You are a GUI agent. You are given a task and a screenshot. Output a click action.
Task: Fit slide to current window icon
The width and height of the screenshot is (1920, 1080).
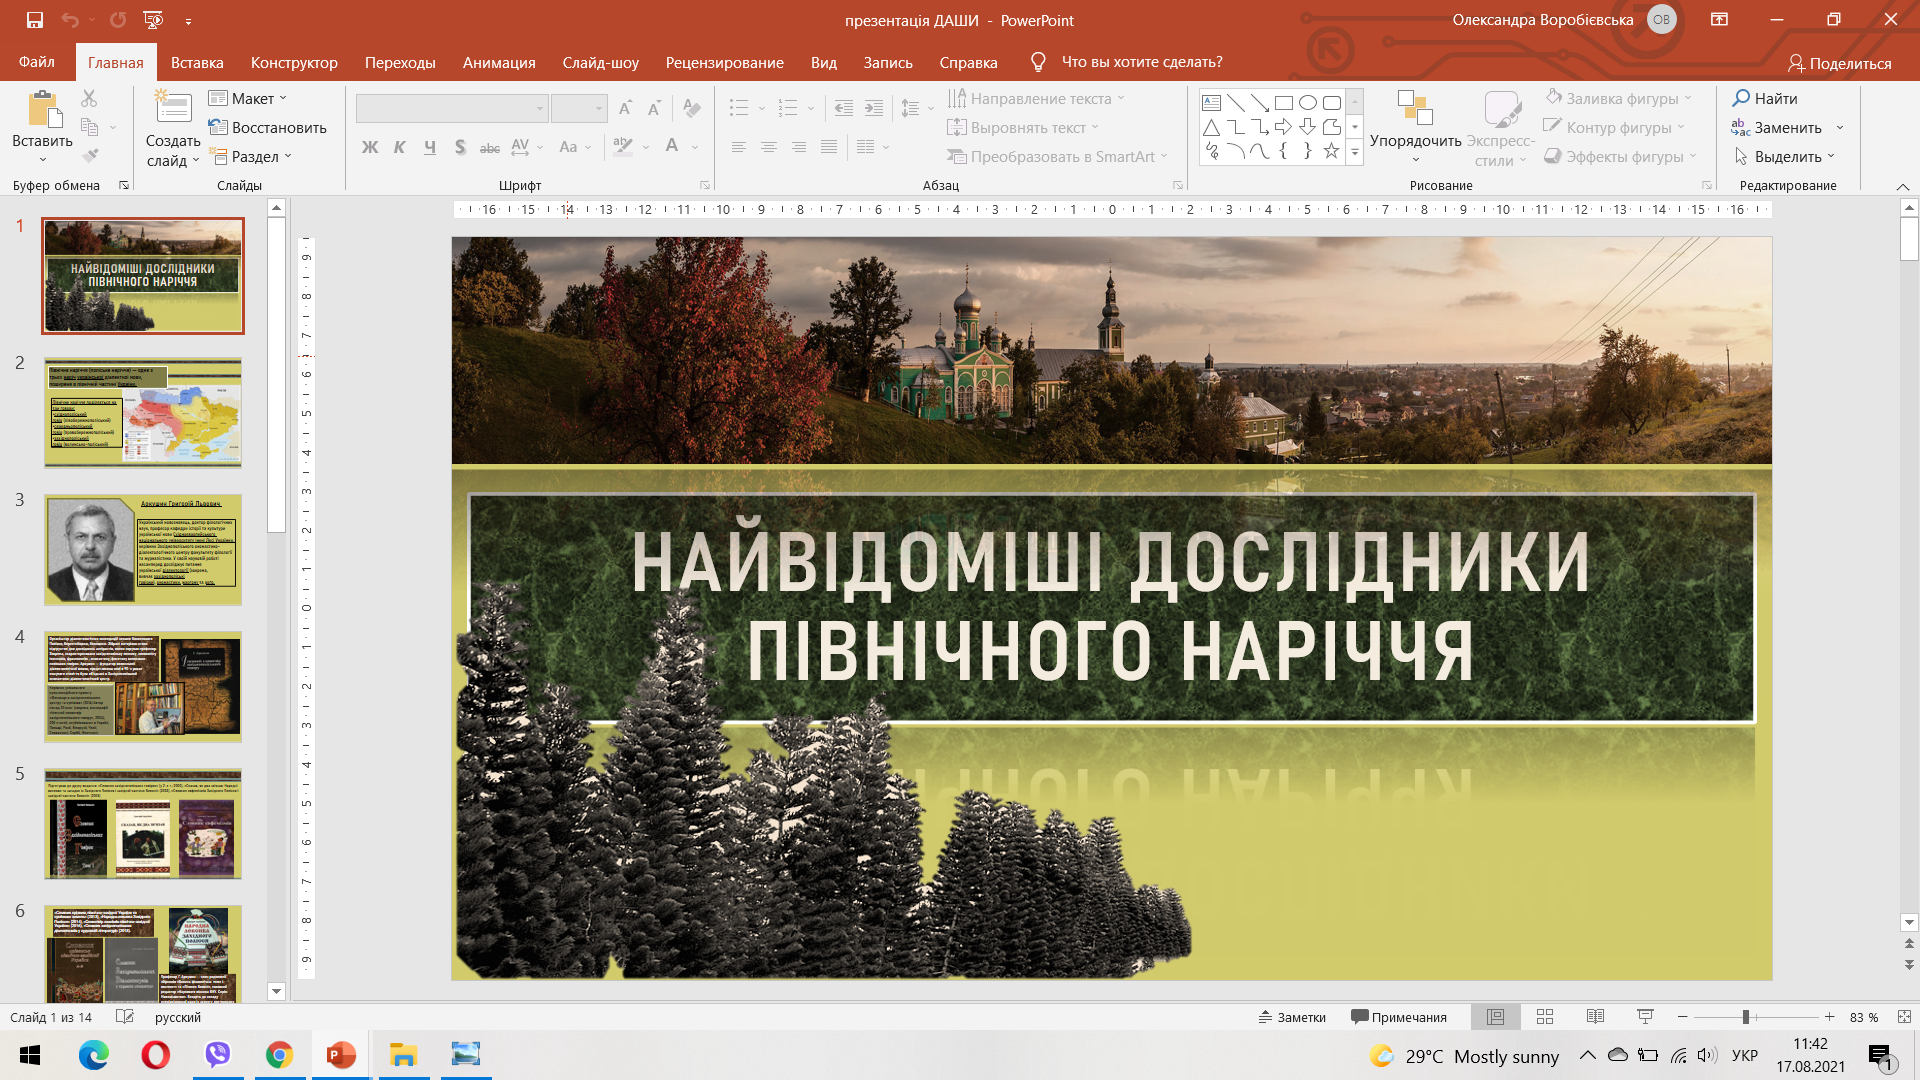(1904, 1017)
